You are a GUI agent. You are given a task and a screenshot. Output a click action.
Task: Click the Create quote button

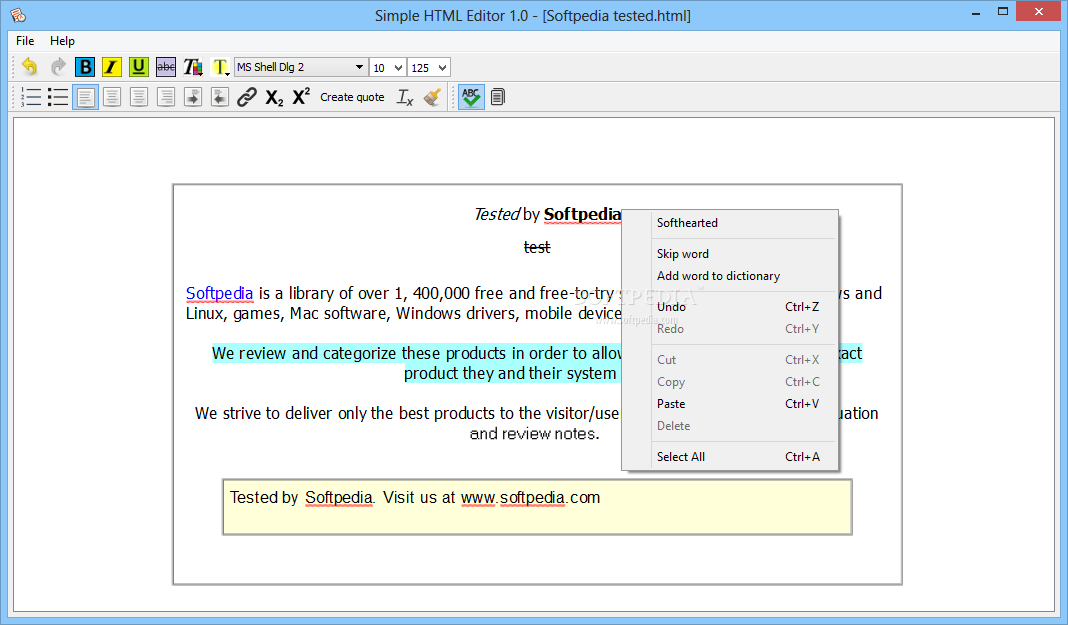352,97
